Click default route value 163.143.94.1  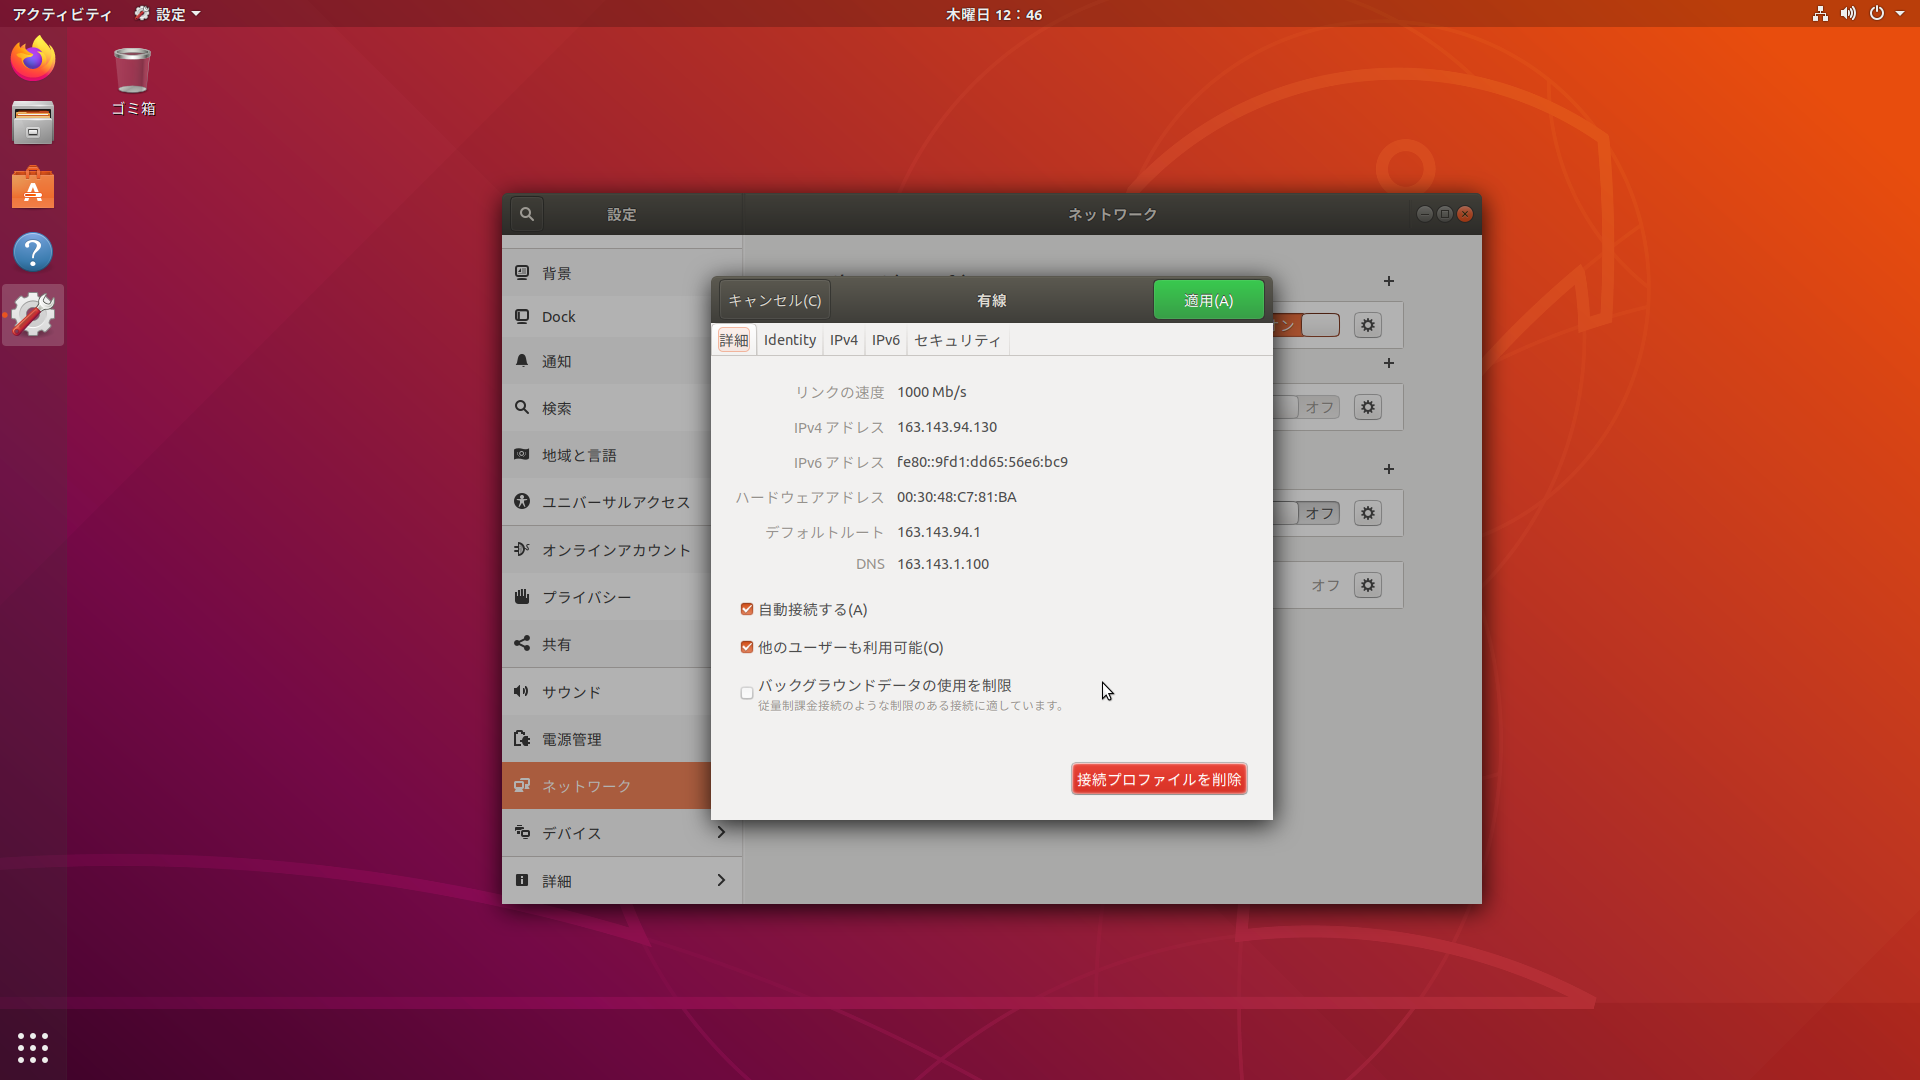click(x=939, y=532)
